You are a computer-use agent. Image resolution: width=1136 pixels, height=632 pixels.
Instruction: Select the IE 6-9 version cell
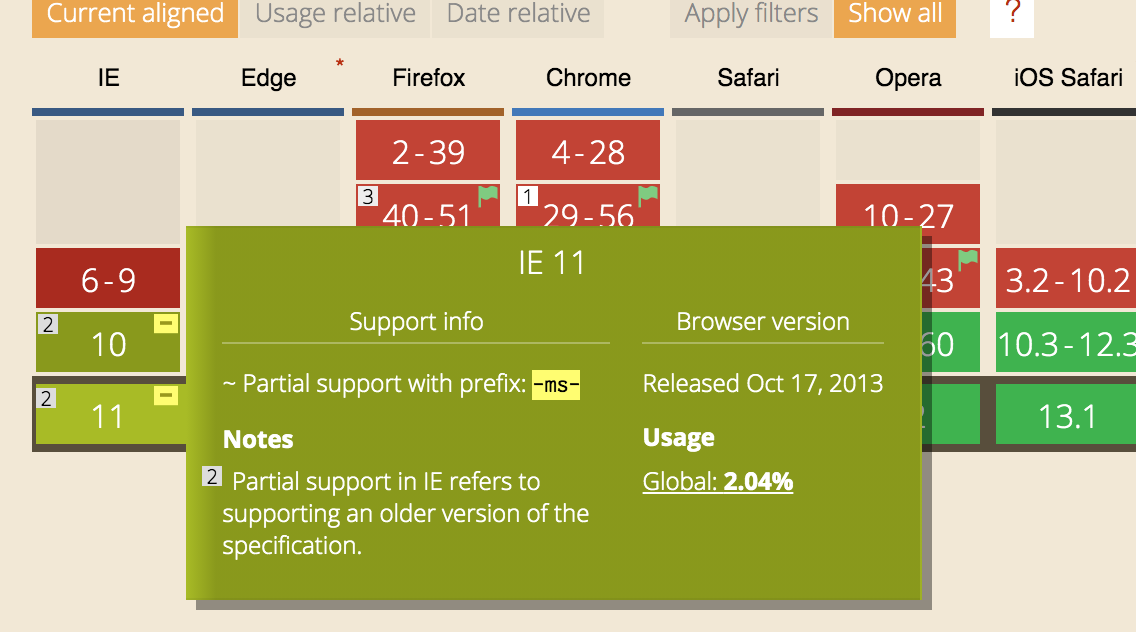coord(108,278)
